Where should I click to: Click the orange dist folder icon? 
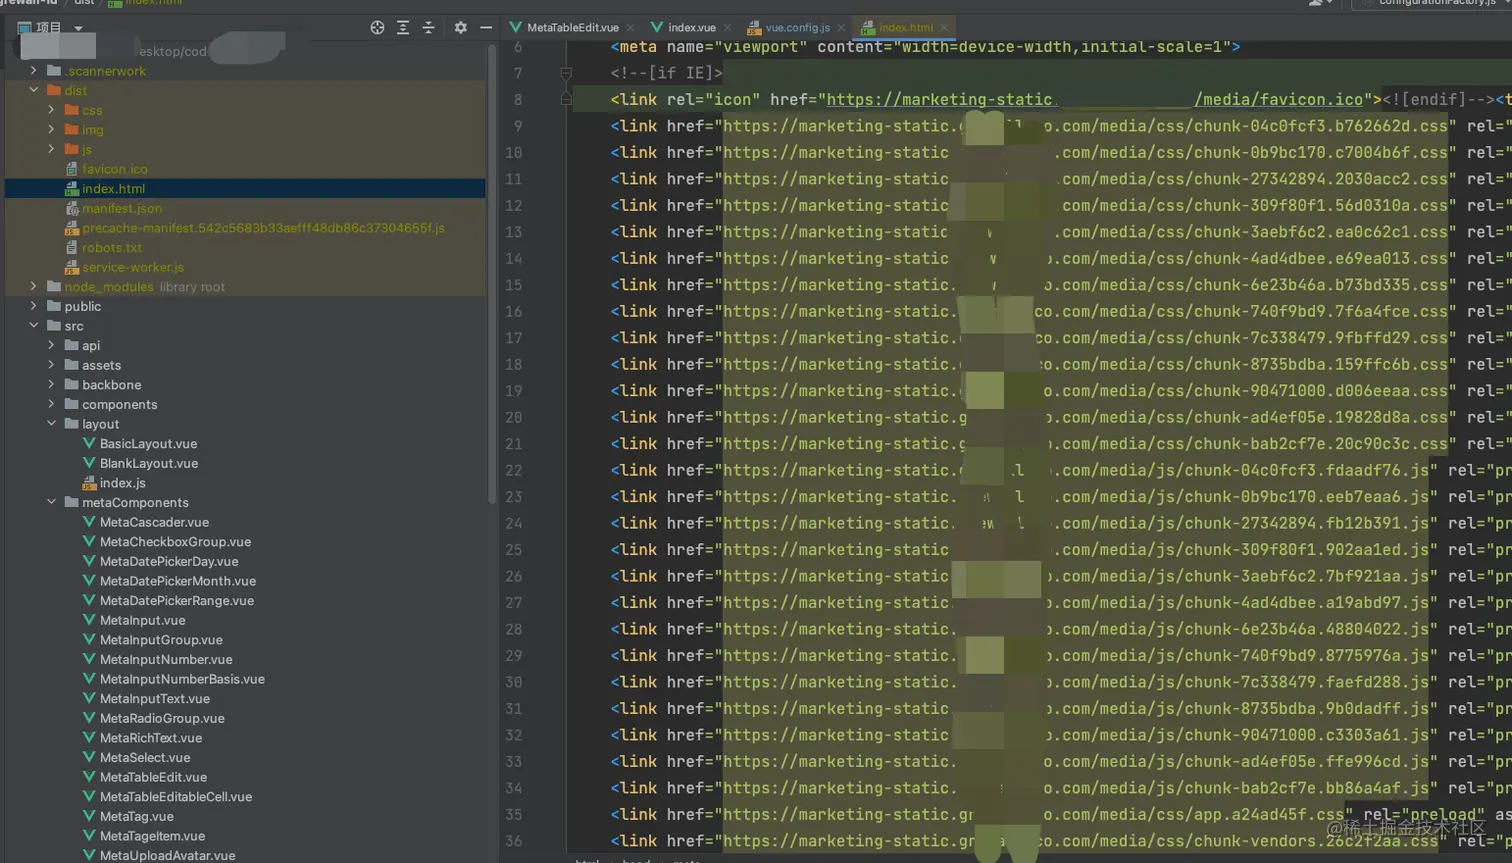(54, 90)
